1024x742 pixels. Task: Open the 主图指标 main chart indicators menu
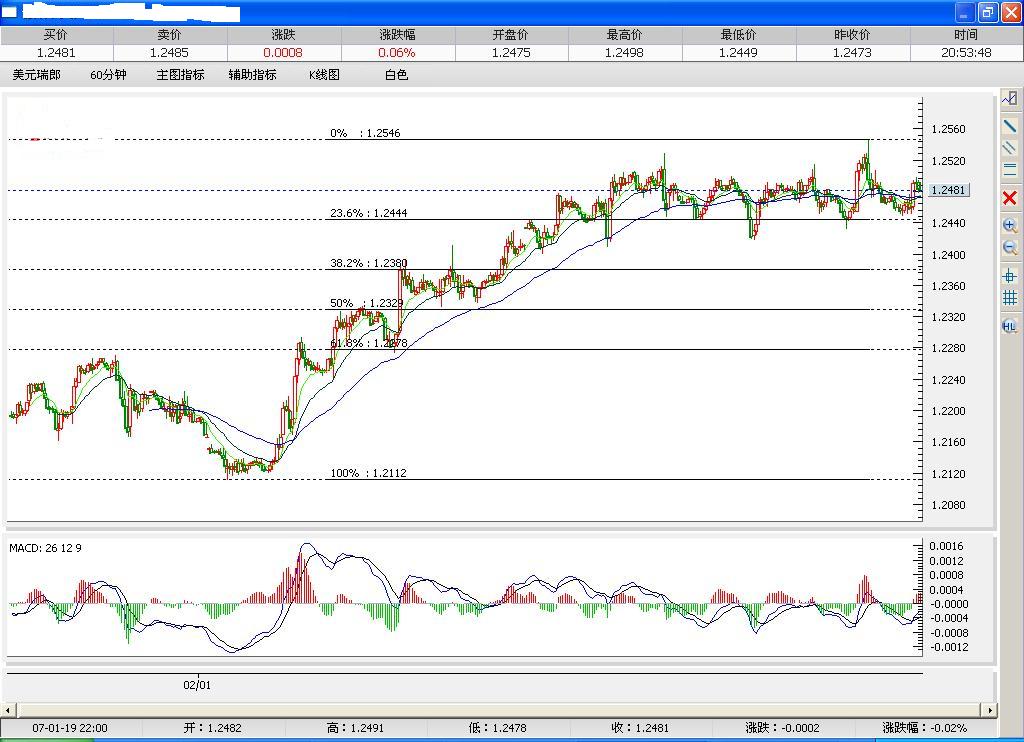click(x=179, y=74)
